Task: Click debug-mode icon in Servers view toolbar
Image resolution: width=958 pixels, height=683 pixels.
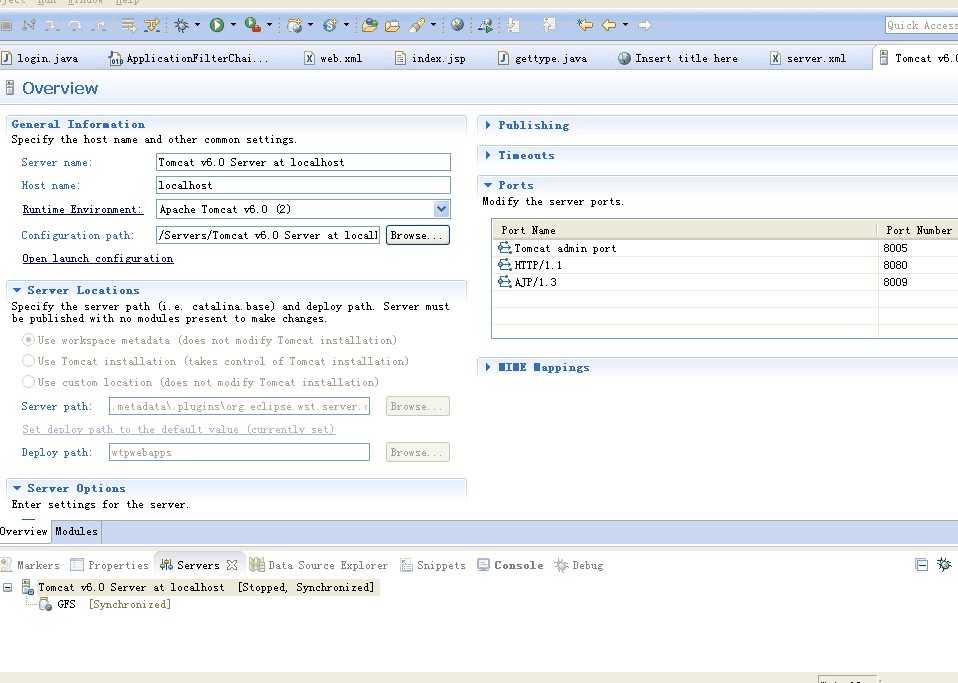Action: coord(944,564)
